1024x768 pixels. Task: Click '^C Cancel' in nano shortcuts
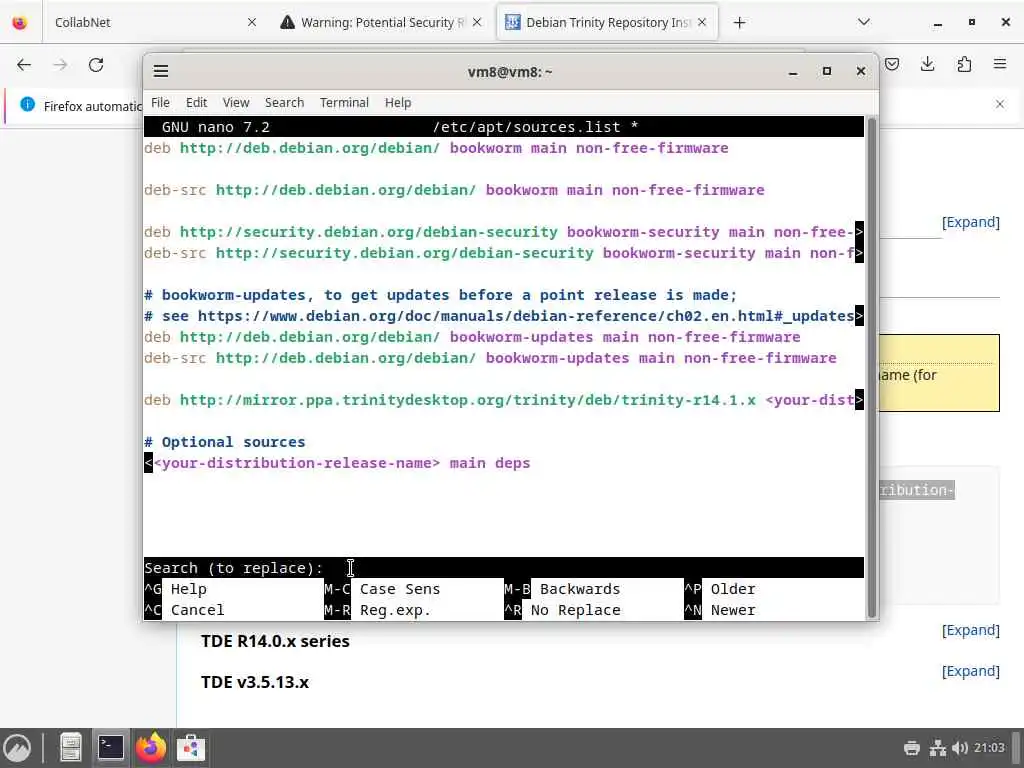click(184, 610)
